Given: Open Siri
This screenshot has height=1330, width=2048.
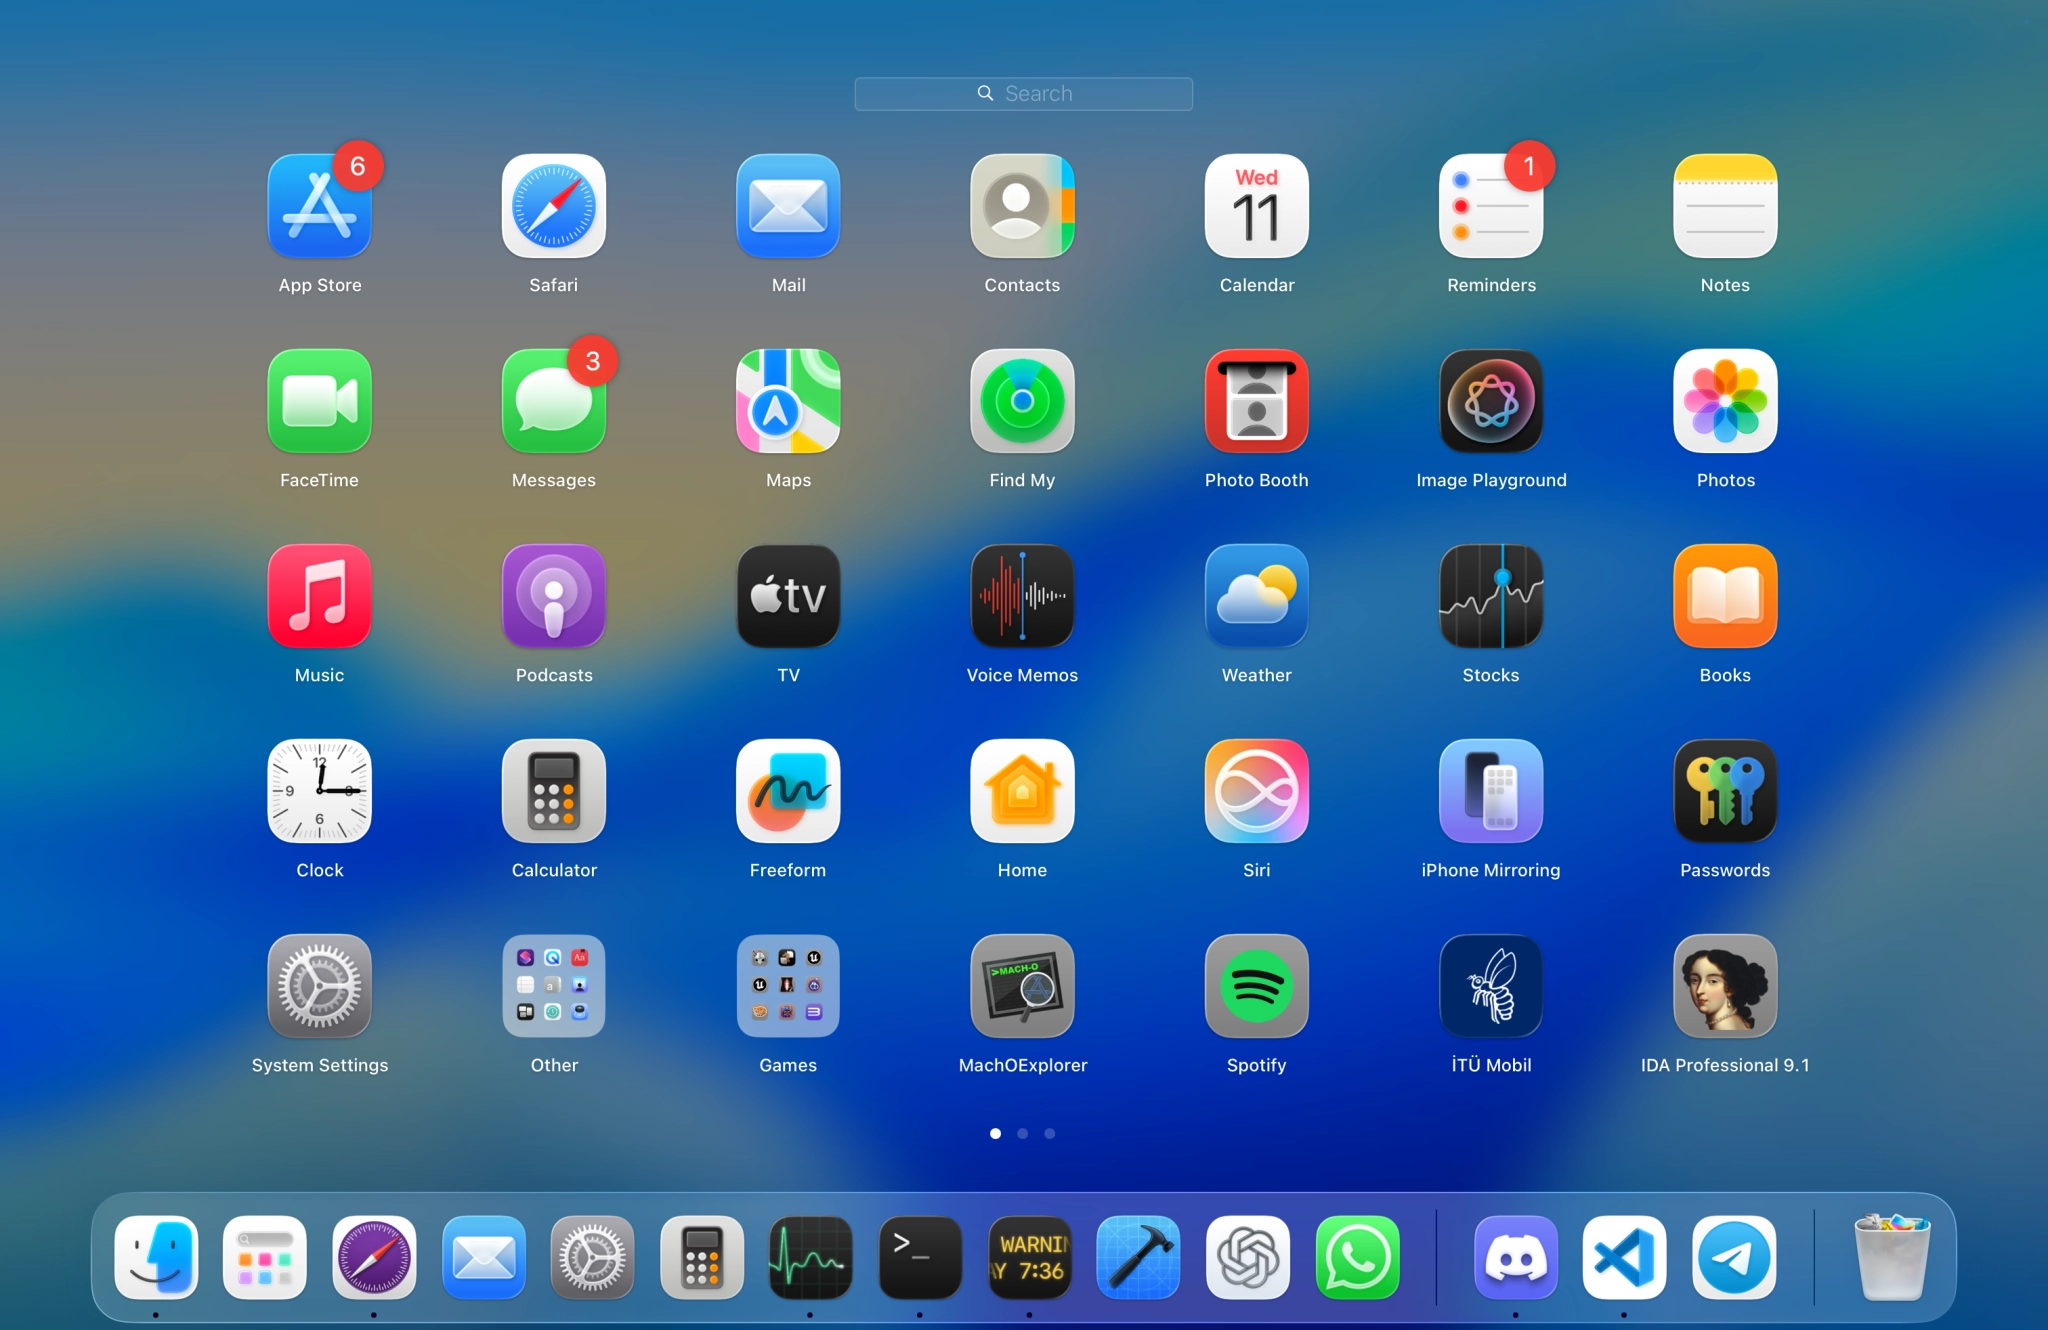Looking at the screenshot, I should click(x=1257, y=791).
